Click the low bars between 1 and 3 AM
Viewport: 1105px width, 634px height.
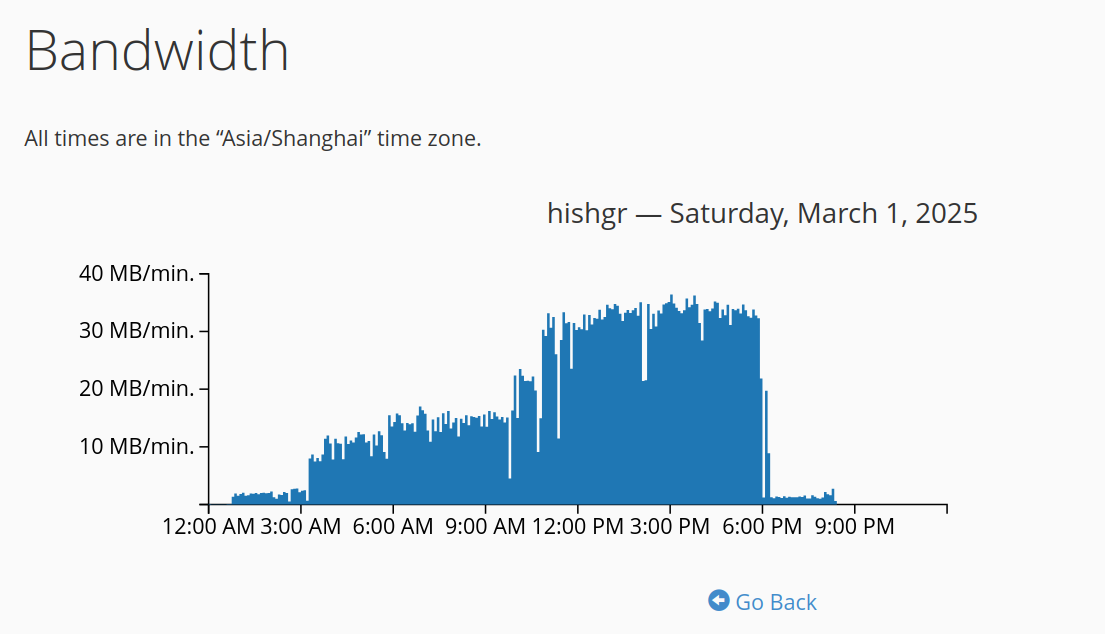pos(269,497)
